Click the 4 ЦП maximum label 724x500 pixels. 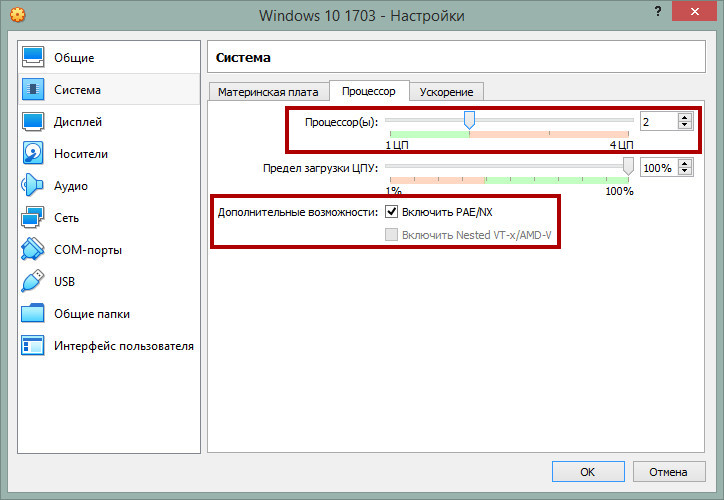tap(621, 145)
